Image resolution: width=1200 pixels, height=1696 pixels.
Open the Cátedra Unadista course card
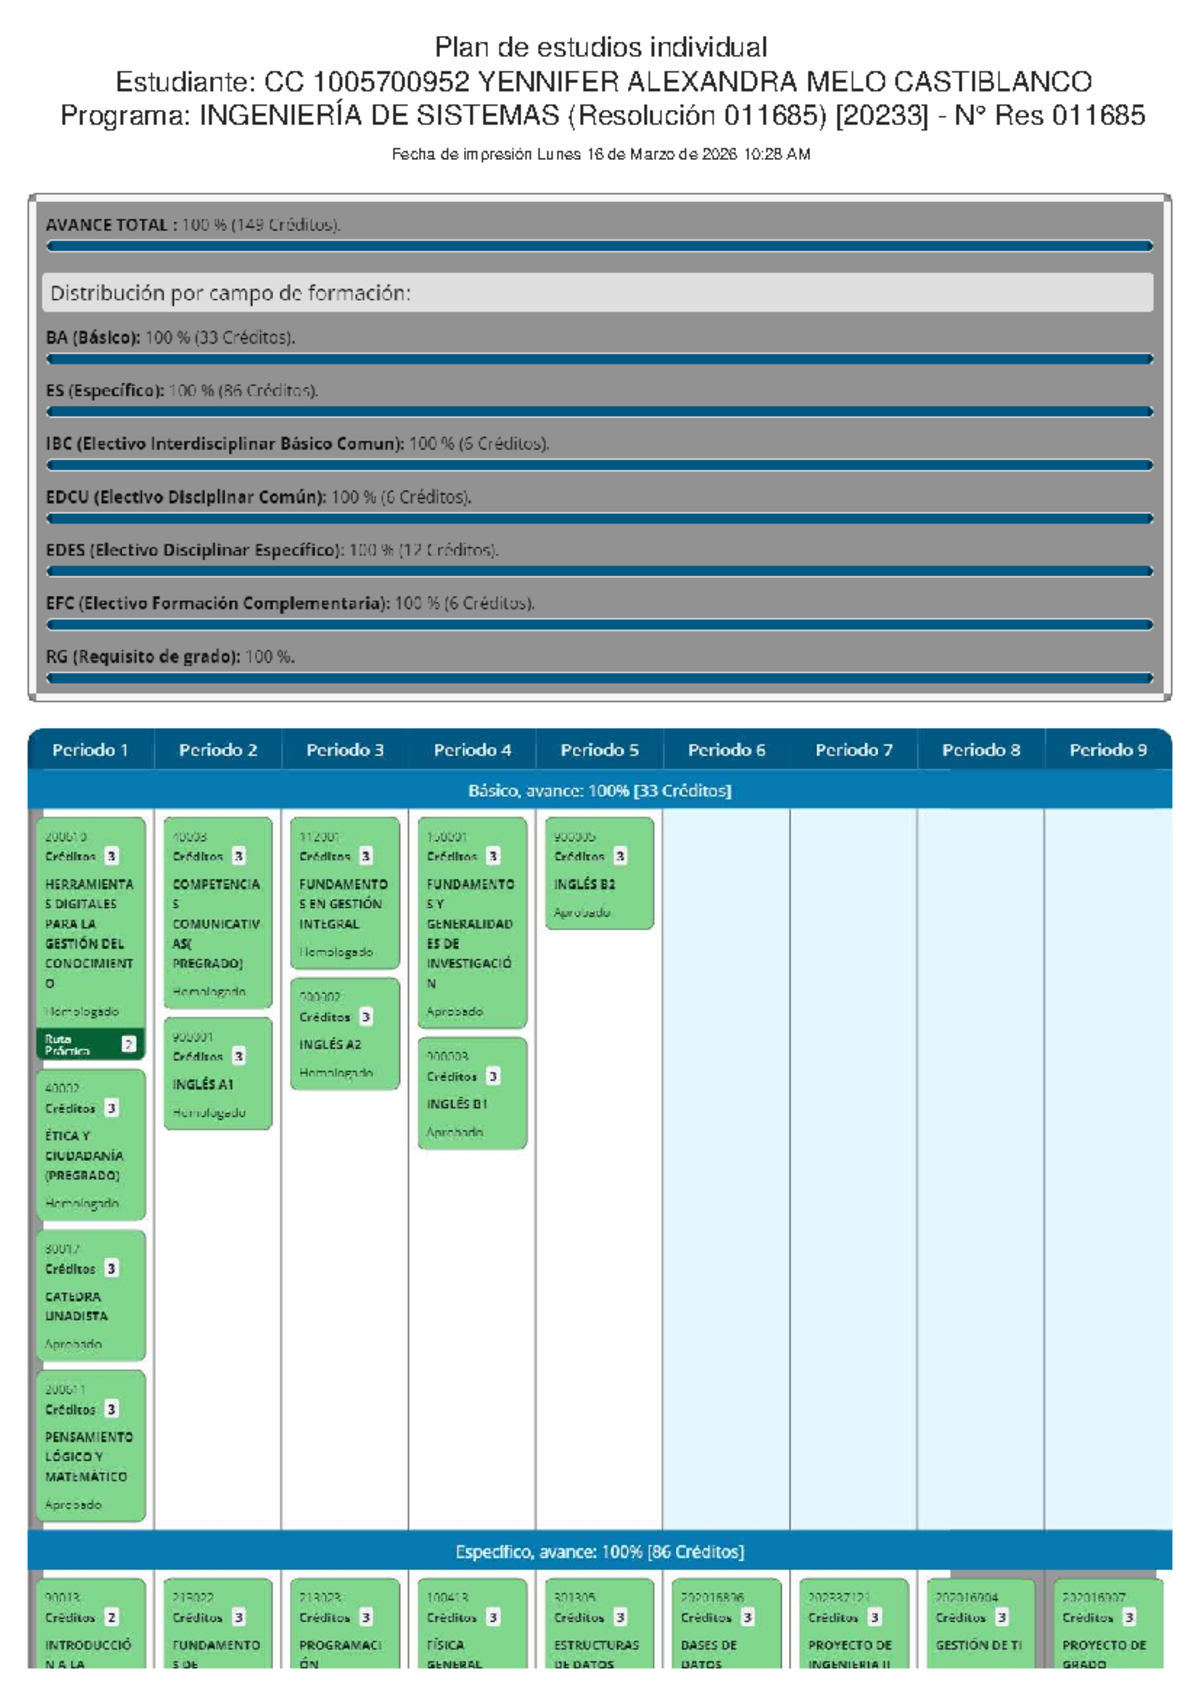tap(90, 1295)
